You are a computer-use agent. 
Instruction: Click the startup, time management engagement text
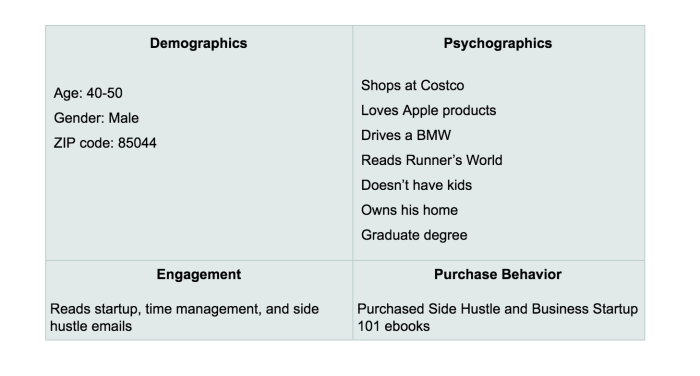pyautogui.click(x=184, y=309)
